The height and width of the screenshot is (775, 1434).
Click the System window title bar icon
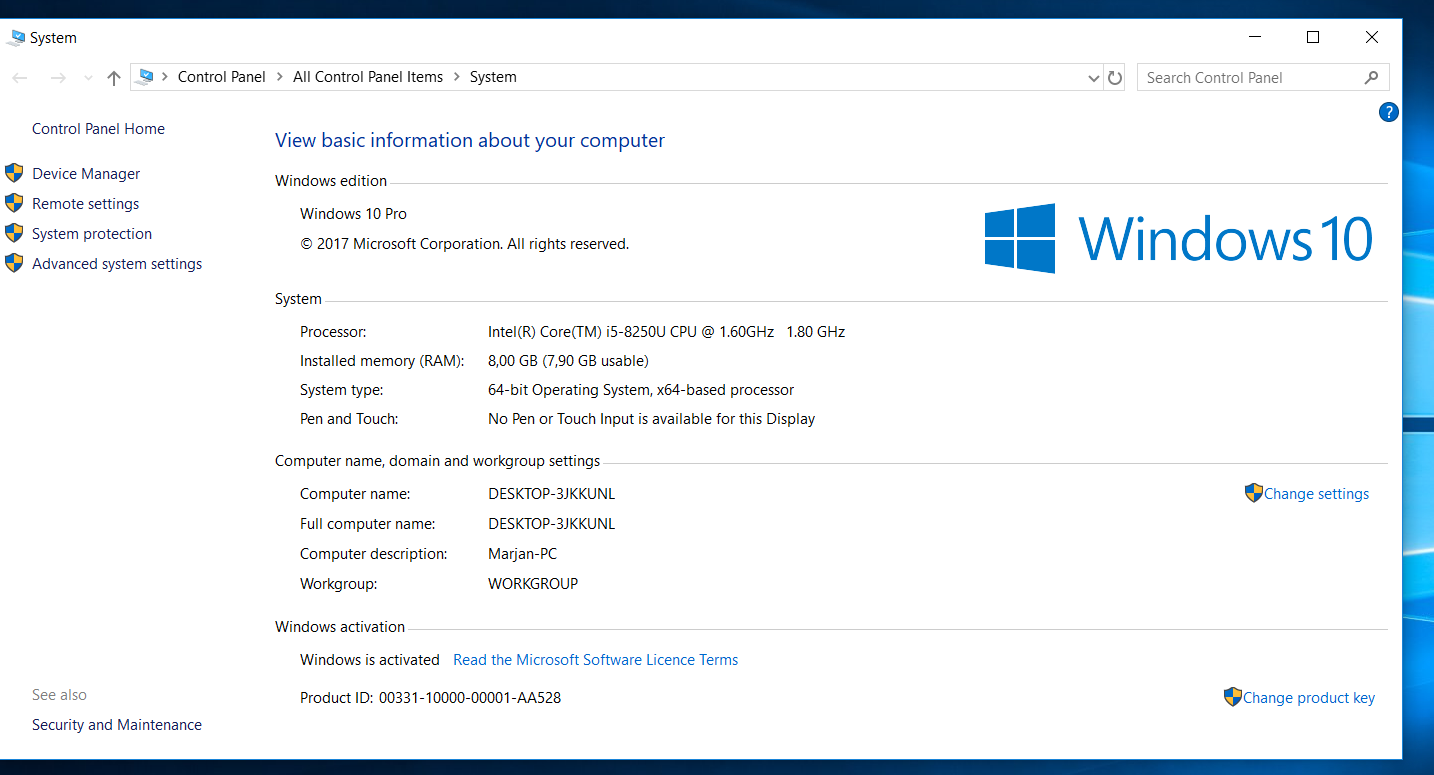[16, 38]
